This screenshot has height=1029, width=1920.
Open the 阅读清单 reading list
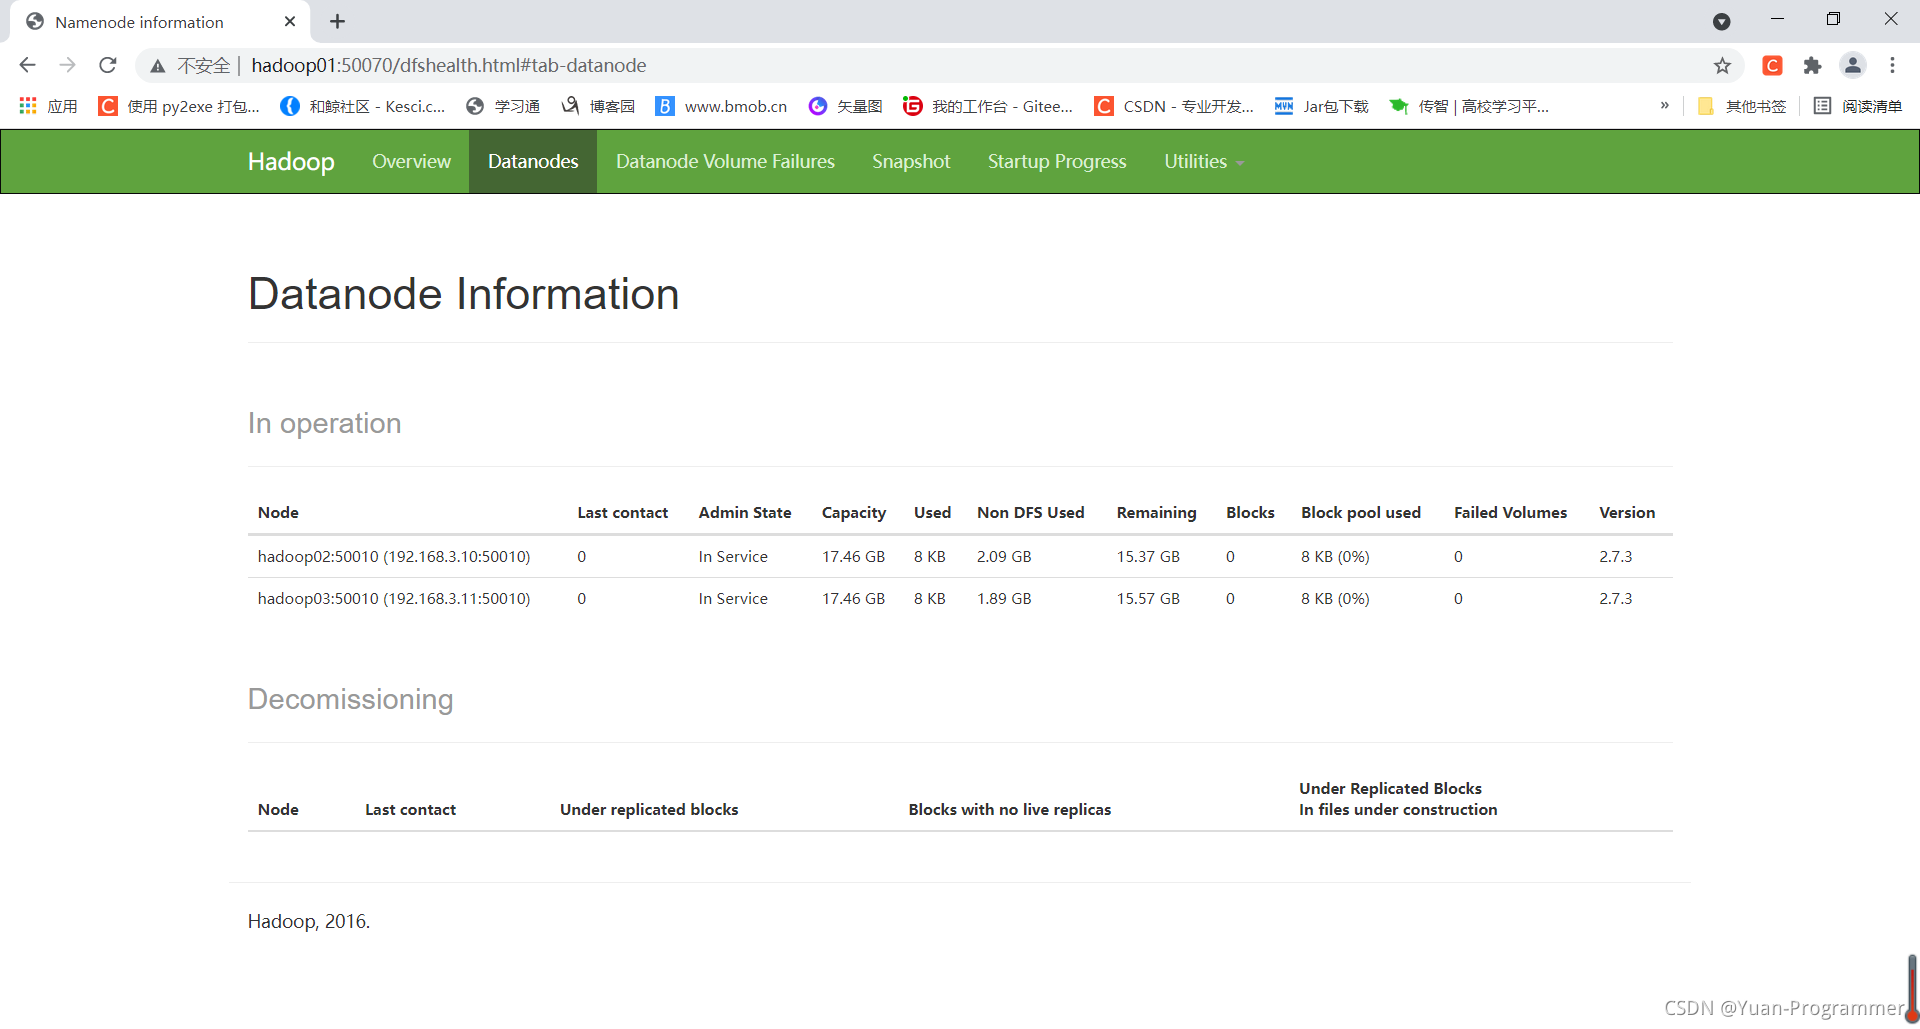[1858, 106]
